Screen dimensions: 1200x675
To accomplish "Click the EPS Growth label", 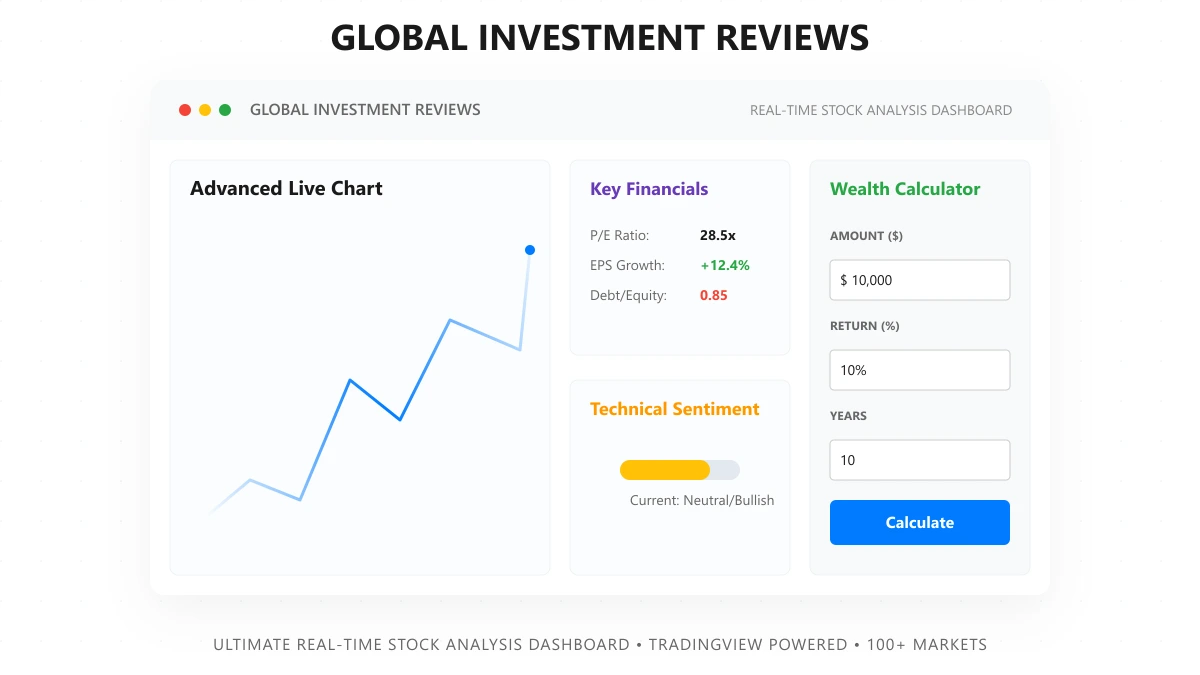I will point(627,266).
